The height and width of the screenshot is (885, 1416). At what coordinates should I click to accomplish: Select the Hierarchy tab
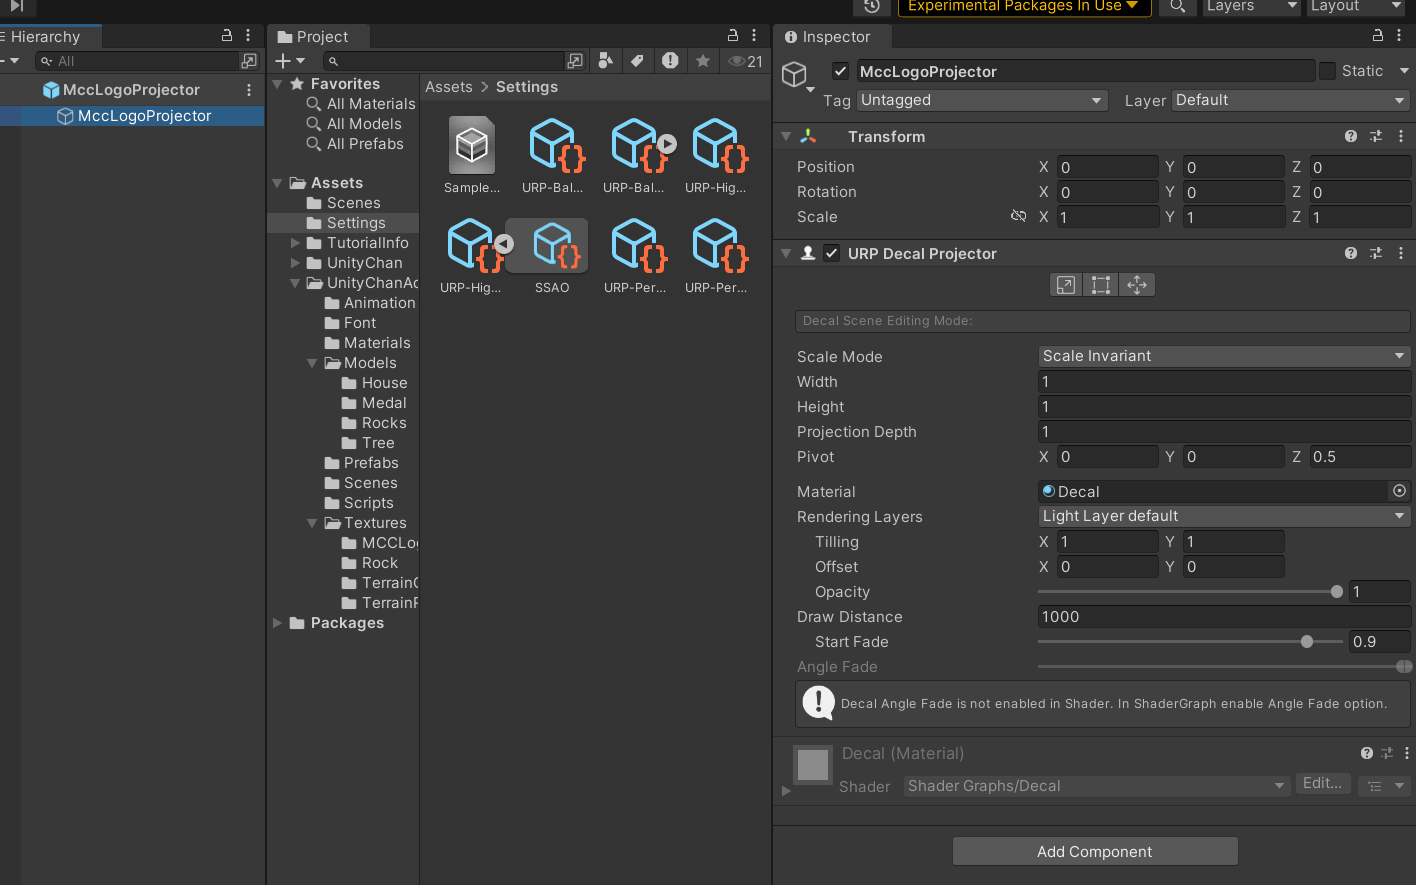44,37
